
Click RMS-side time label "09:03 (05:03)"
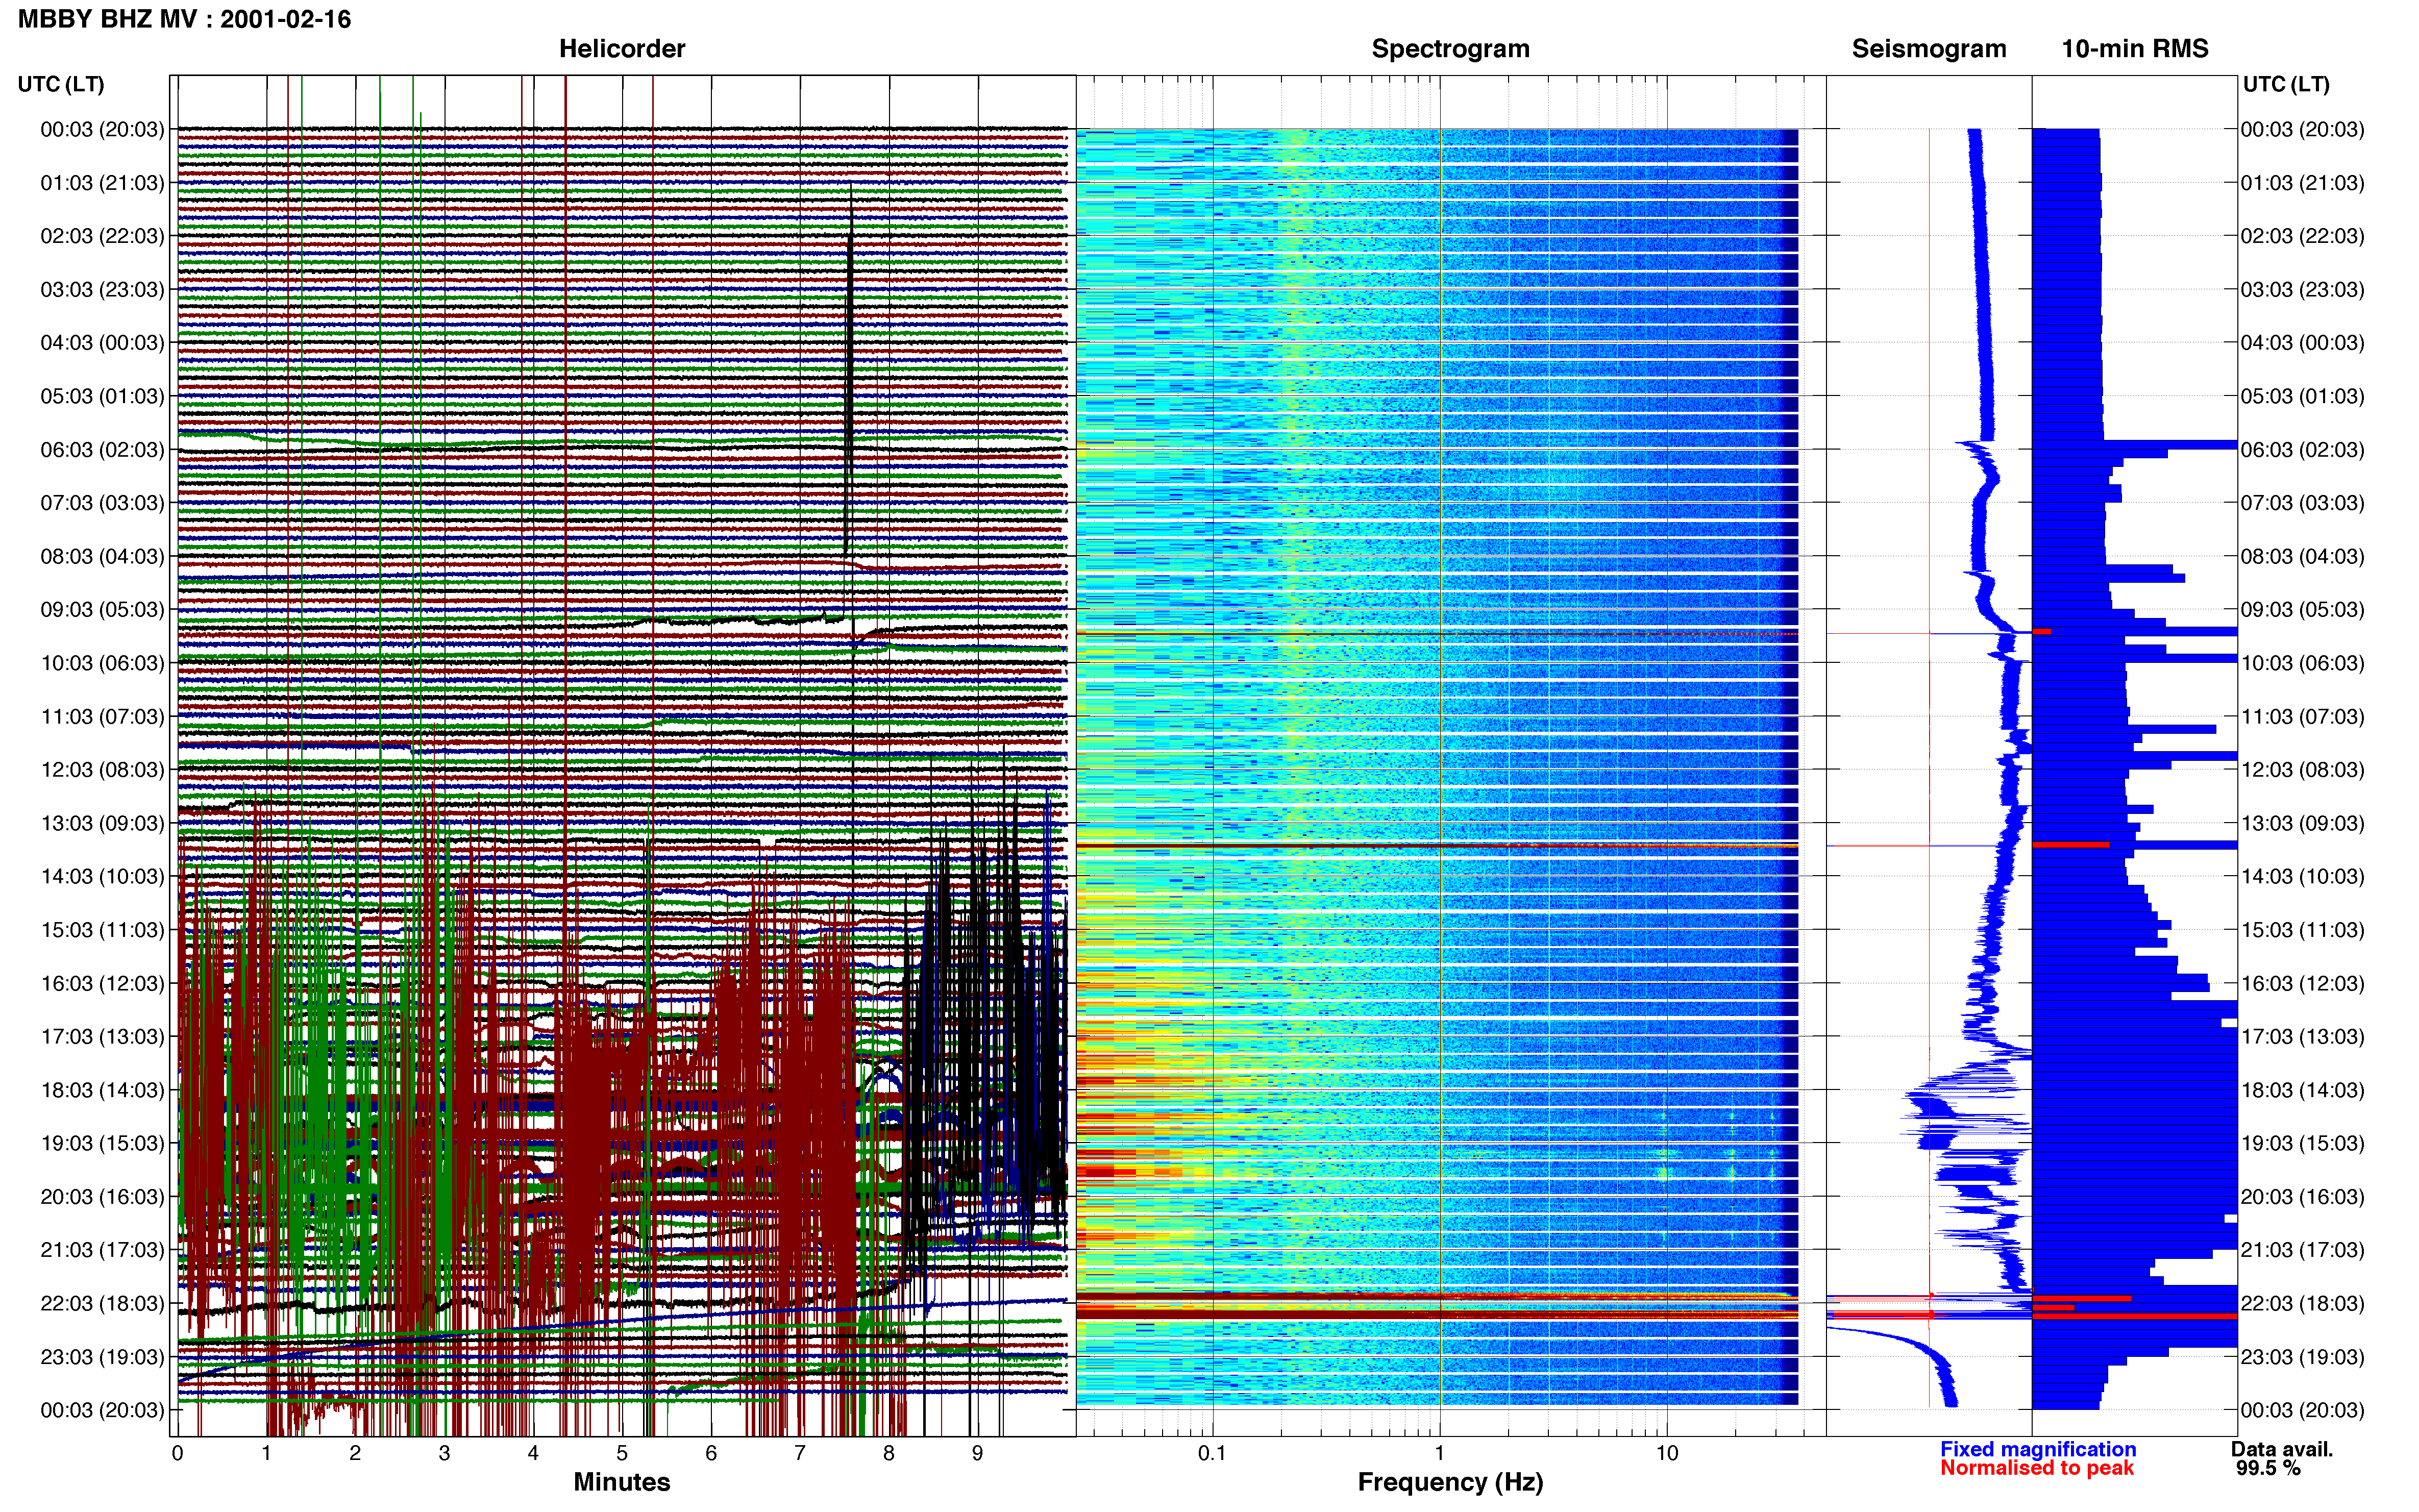coord(2302,610)
